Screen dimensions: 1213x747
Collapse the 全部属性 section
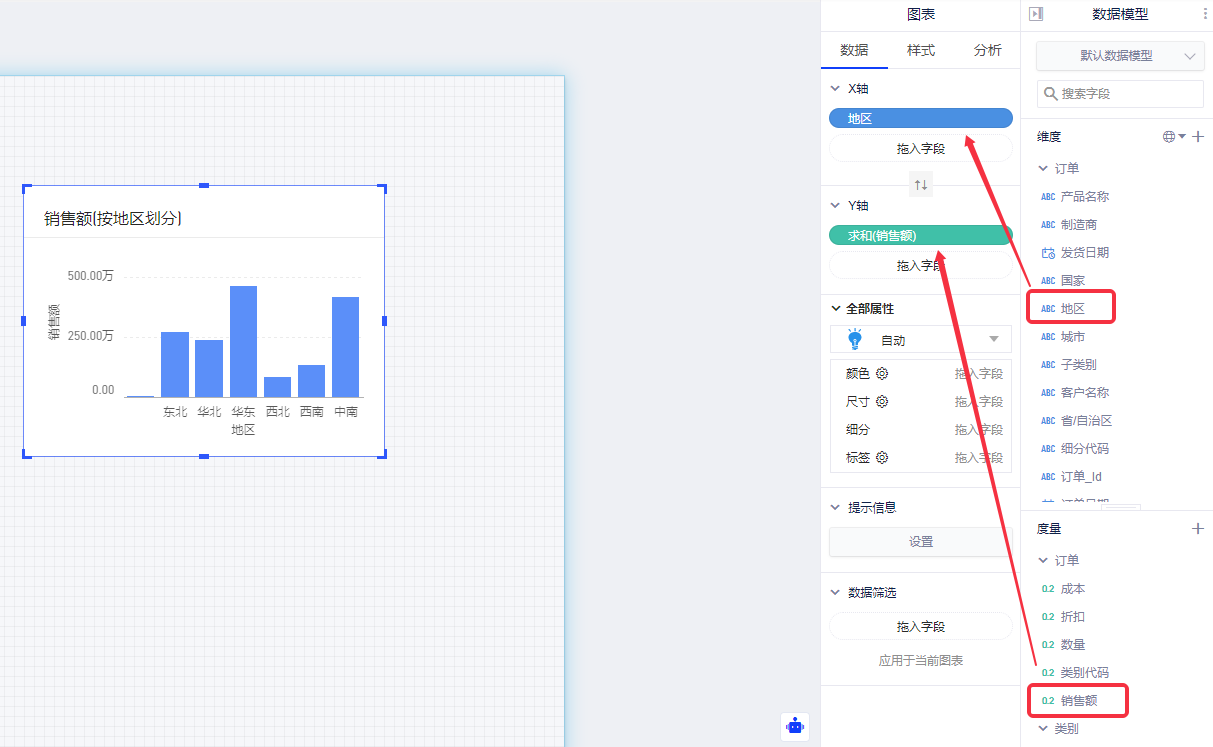click(x=835, y=309)
